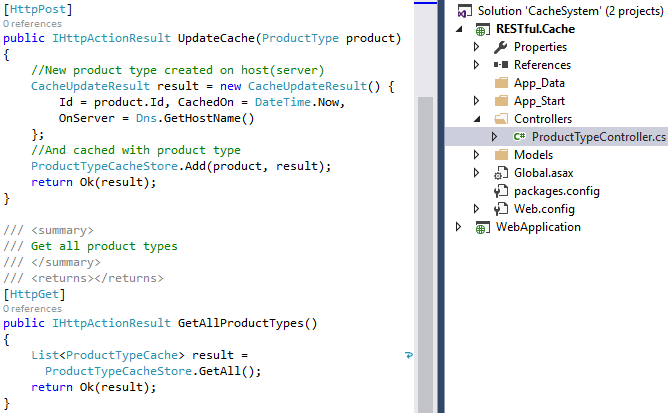The width and height of the screenshot is (668, 413).
Task: Click the '//New product type created' comment
Action: (178, 70)
